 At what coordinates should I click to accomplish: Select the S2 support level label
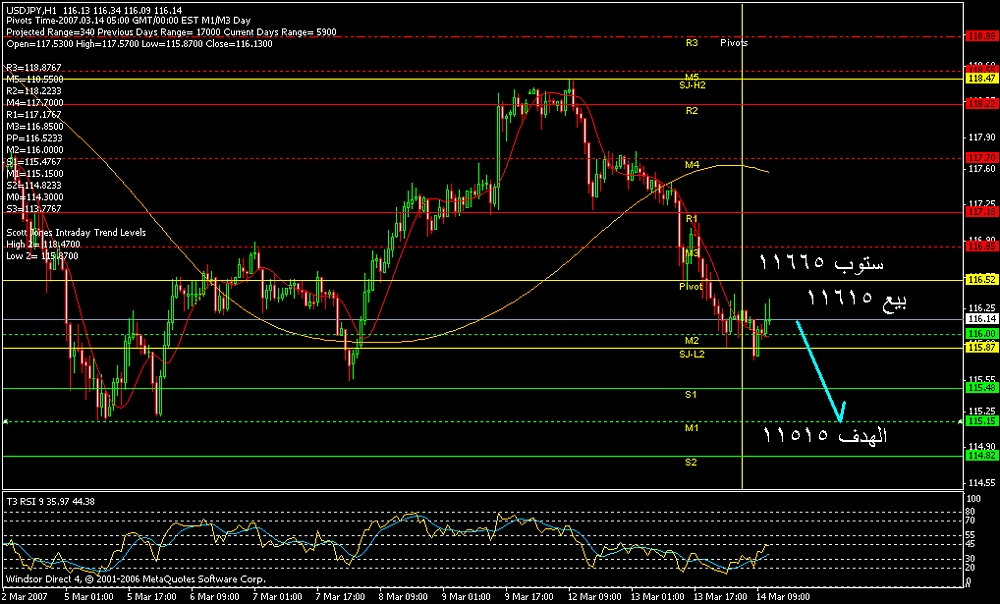pos(691,462)
